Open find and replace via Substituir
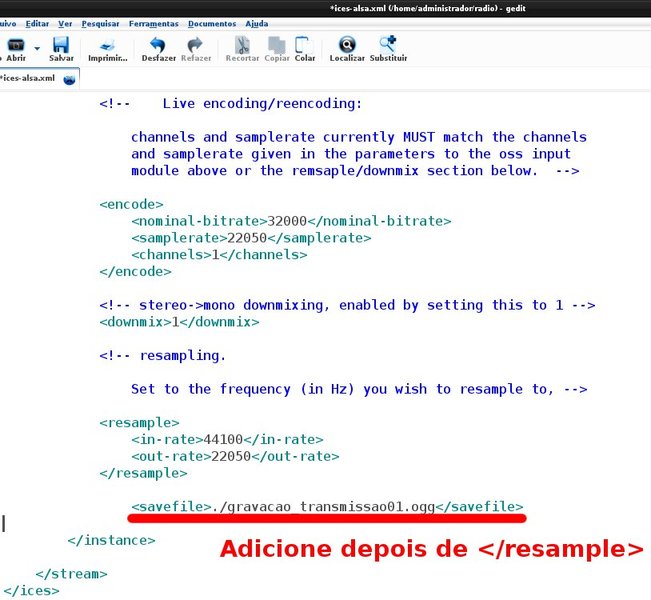 click(x=388, y=46)
